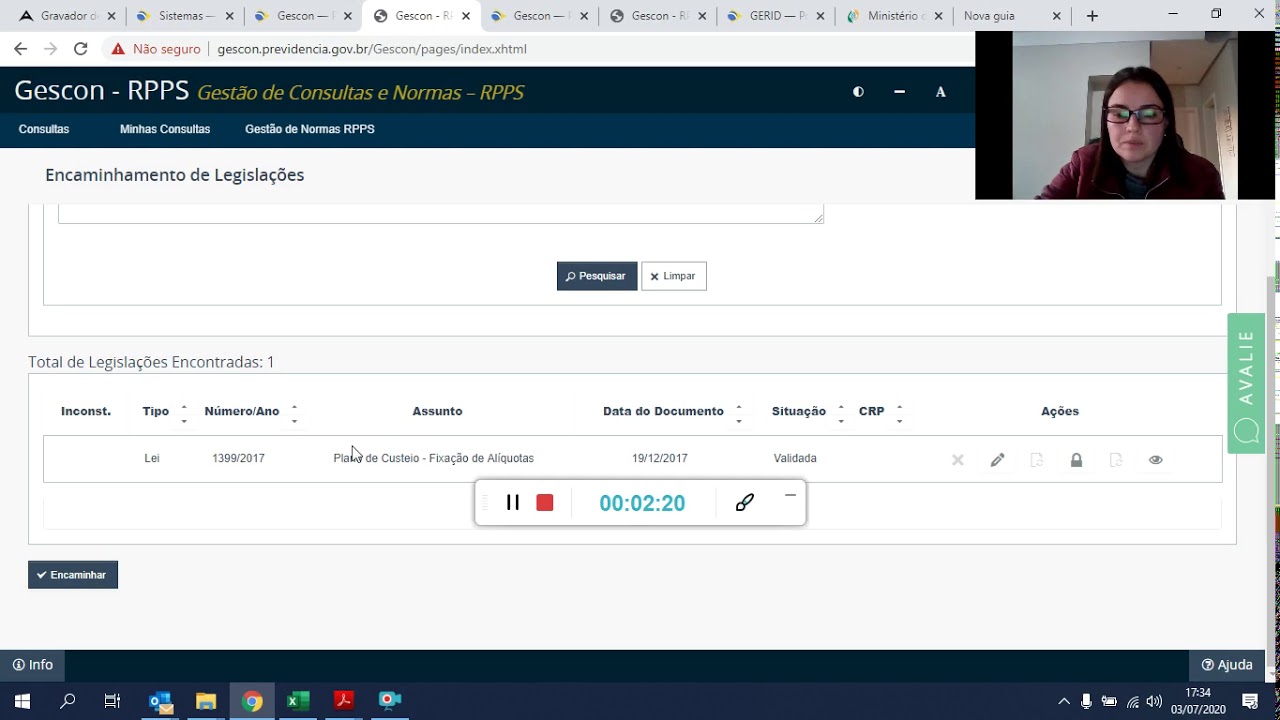This screenshot has height=720, width=1280.
Task: Edit the Lei 1399/2017 record with pencil icon
Action: pyautogui.click(x=997, y=460)
